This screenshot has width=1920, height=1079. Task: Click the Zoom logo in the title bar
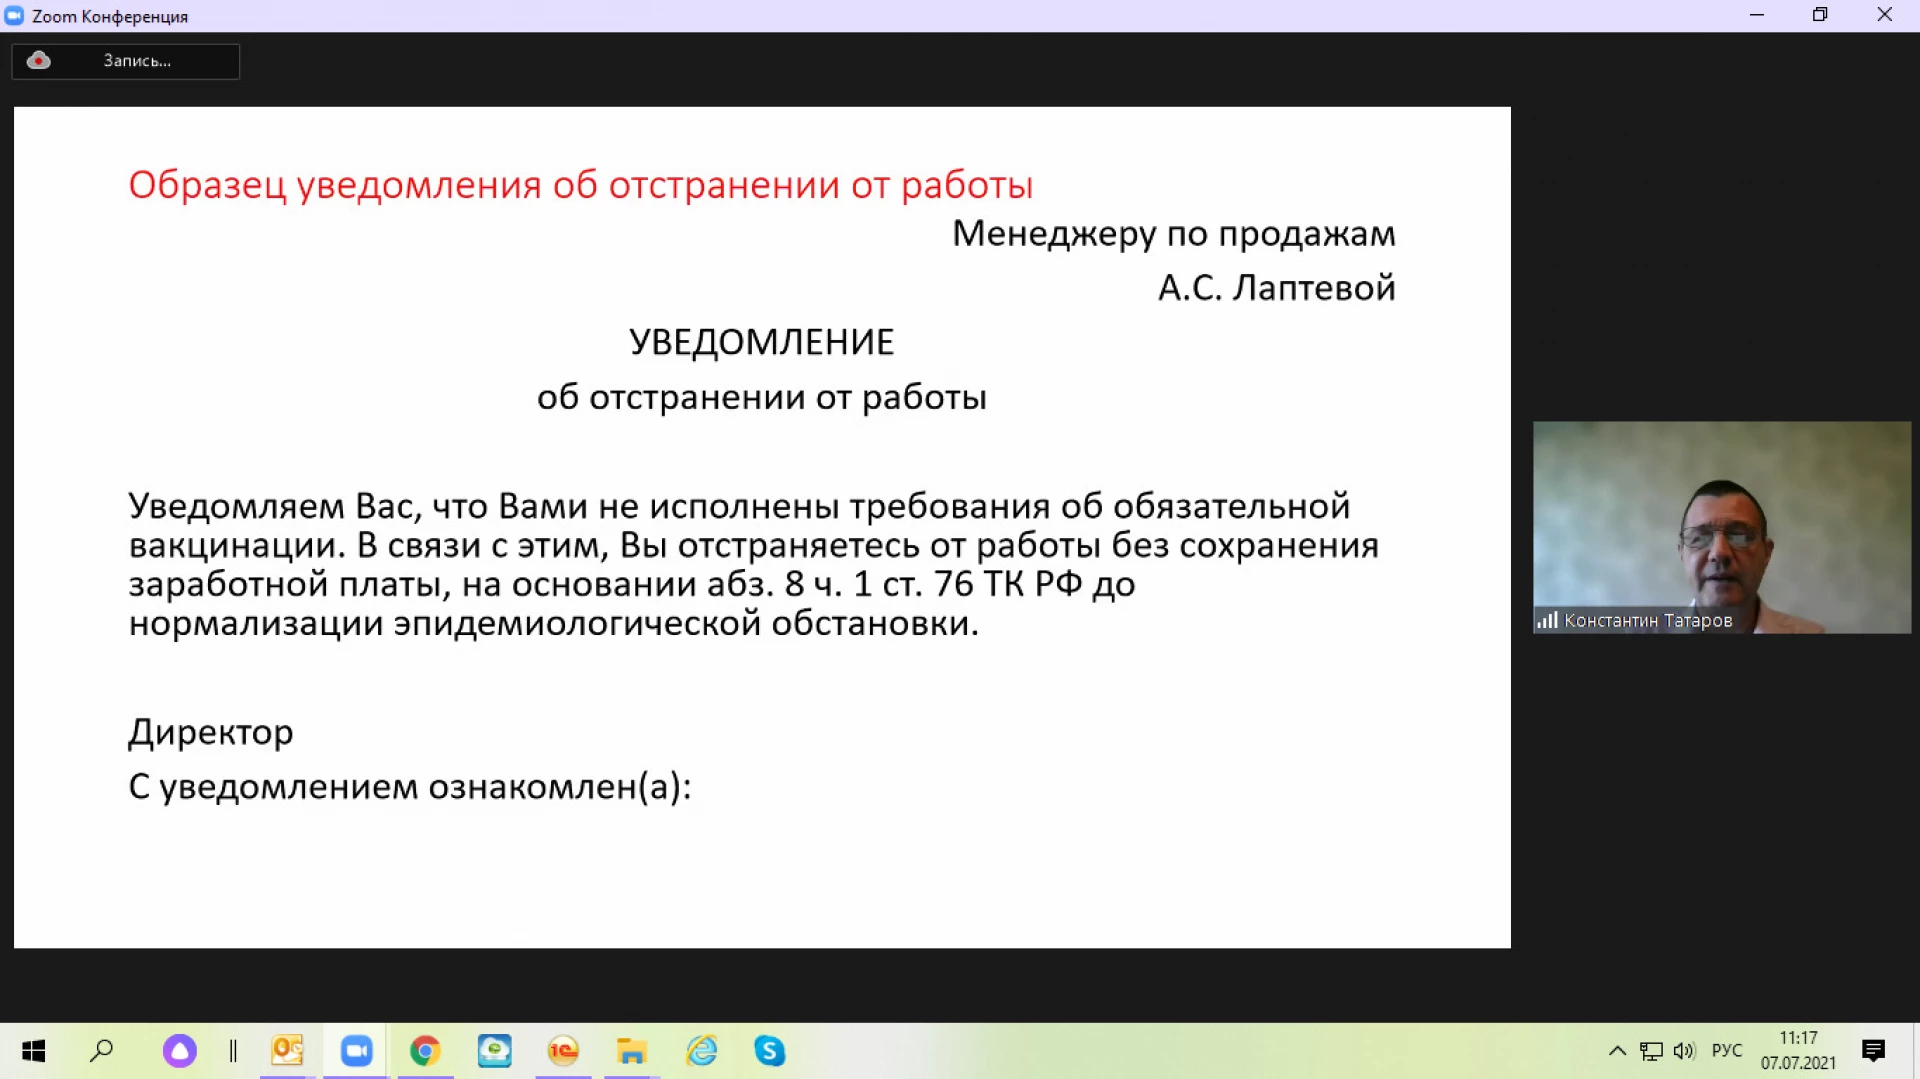pyautogui.click(x=14, y=16)
